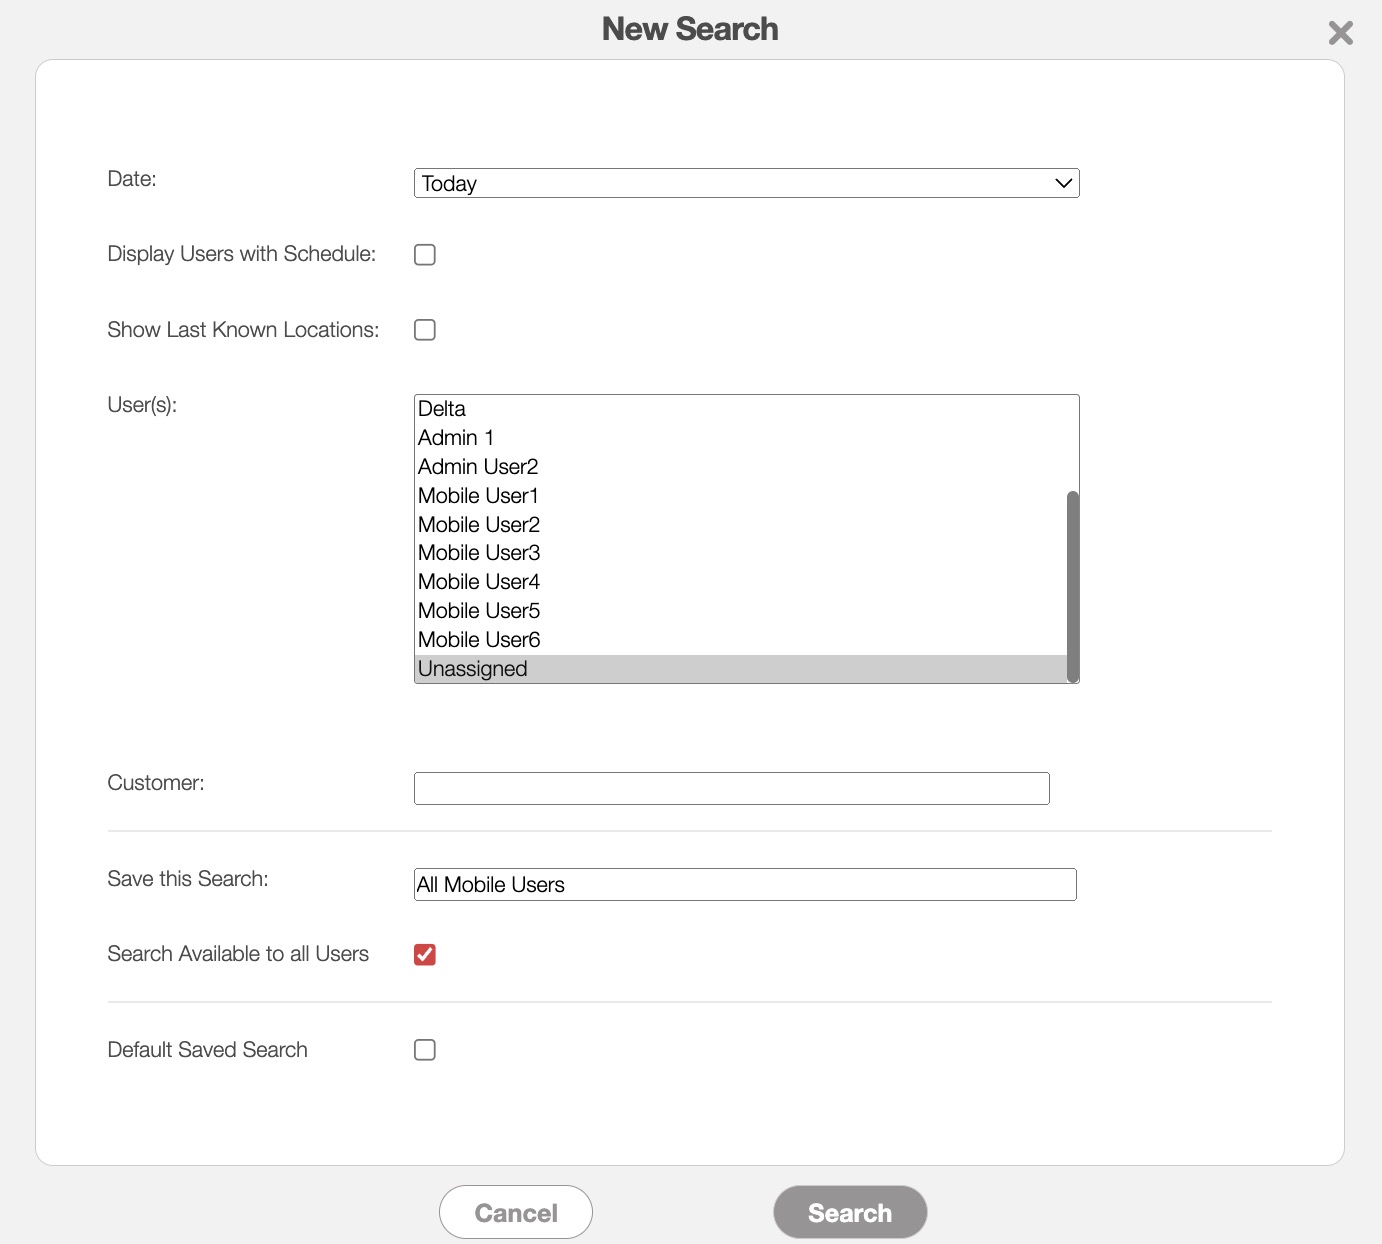Select Mobile User4 entry

click(479, 582)
